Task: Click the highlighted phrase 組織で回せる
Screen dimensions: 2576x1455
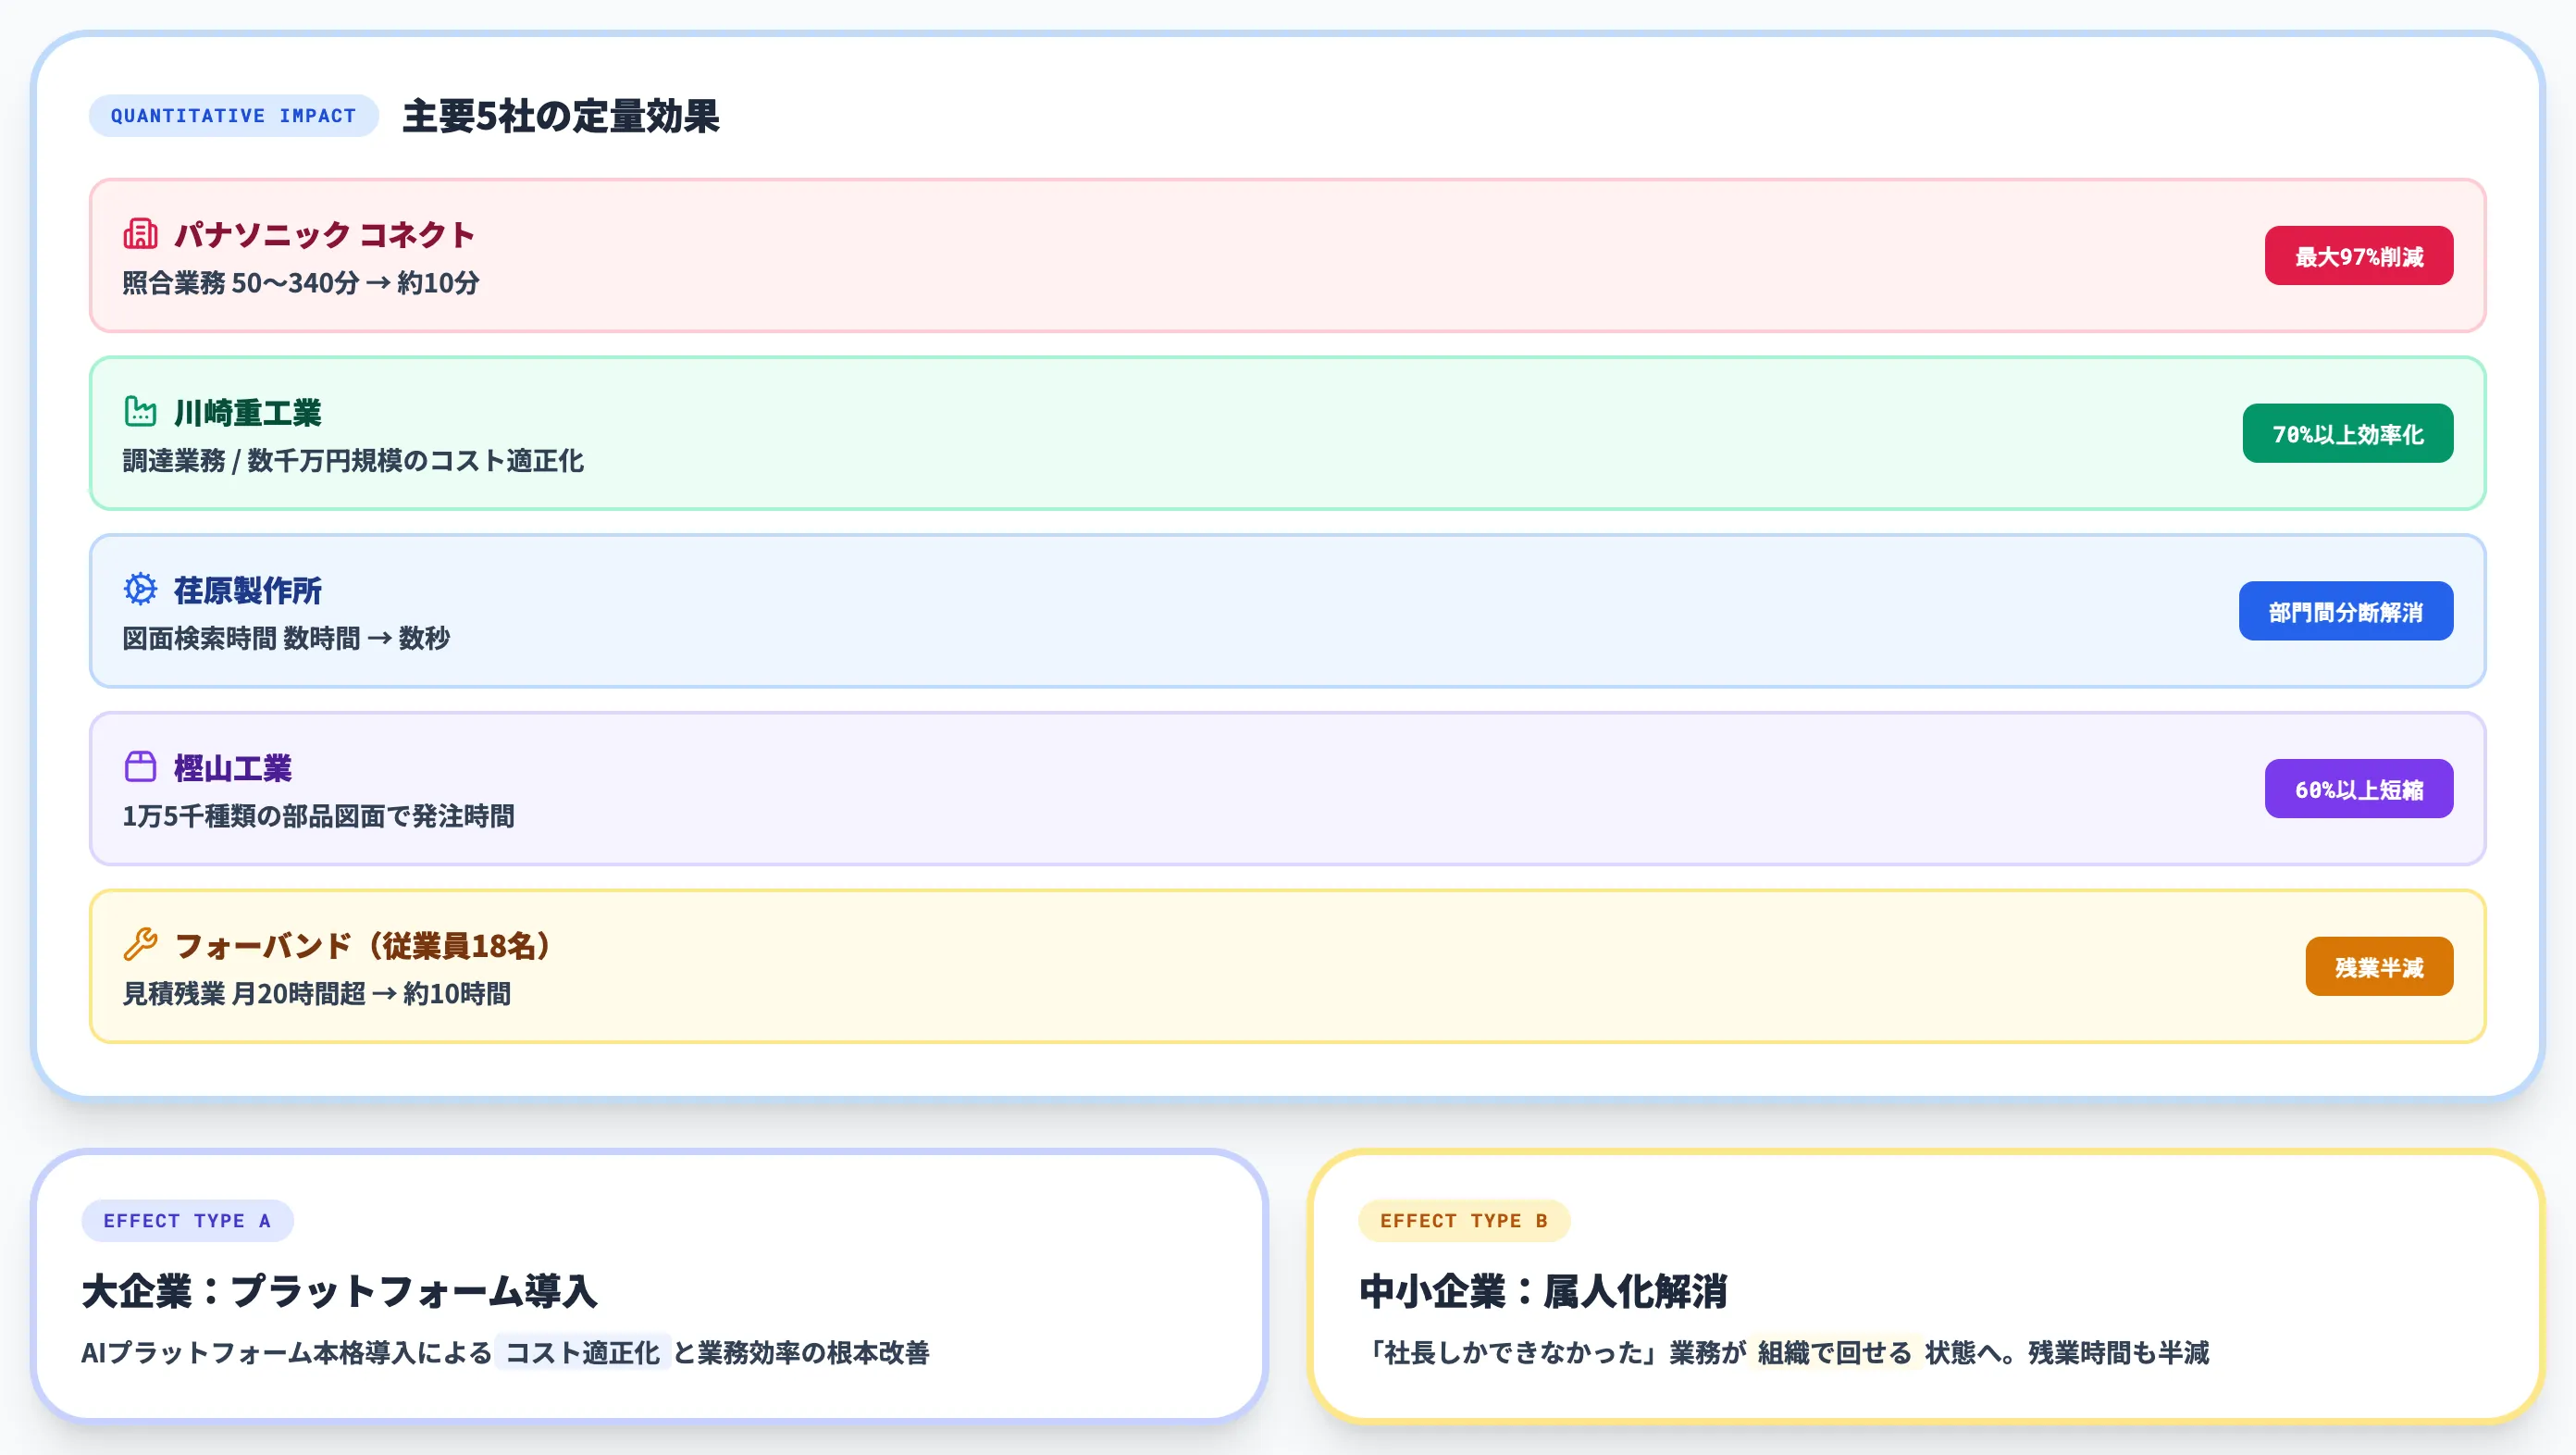Action: pyautogui.click(x=1834, y=1353)
